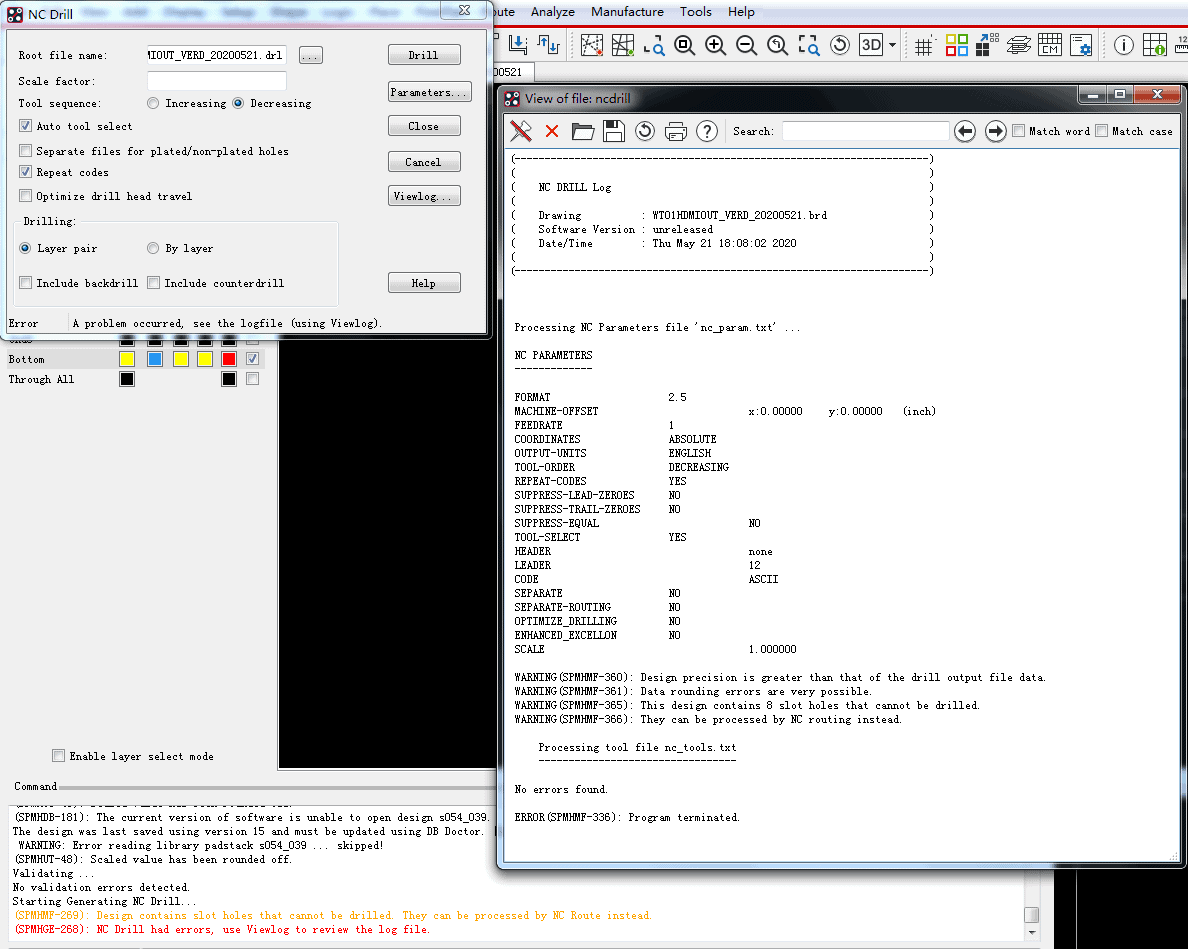
Task: Open the 3D viewer icon
Action: (871, 45)
